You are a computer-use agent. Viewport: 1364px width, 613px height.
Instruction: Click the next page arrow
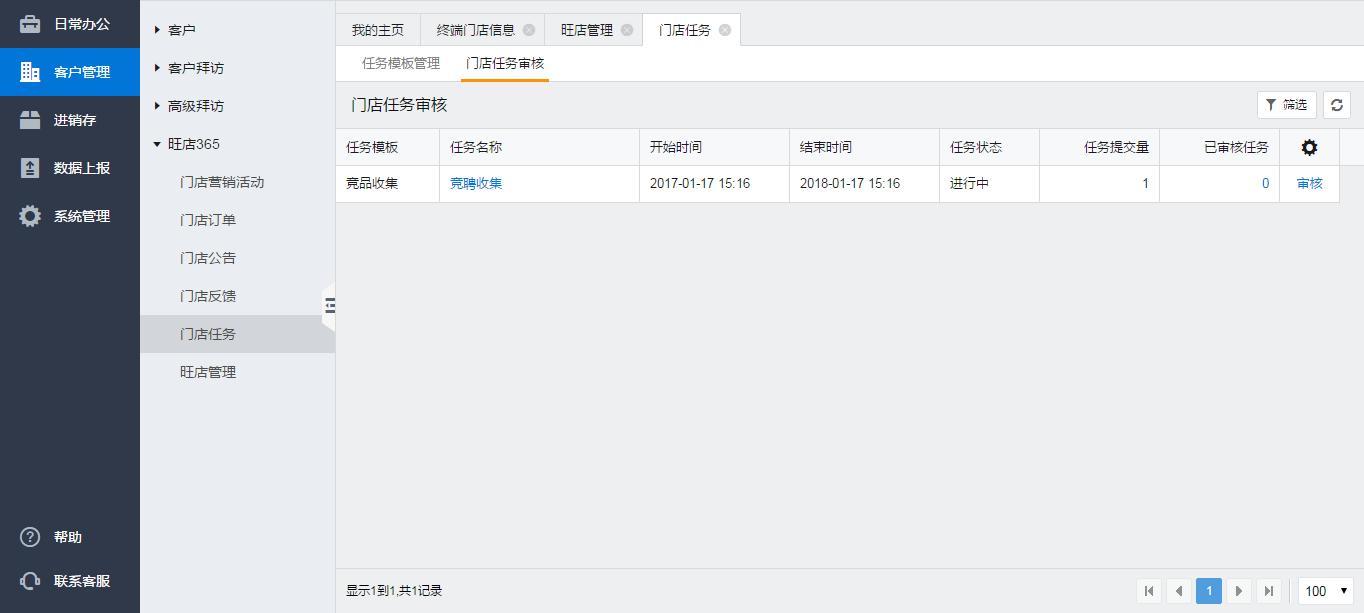click(x=1239, y=591)
